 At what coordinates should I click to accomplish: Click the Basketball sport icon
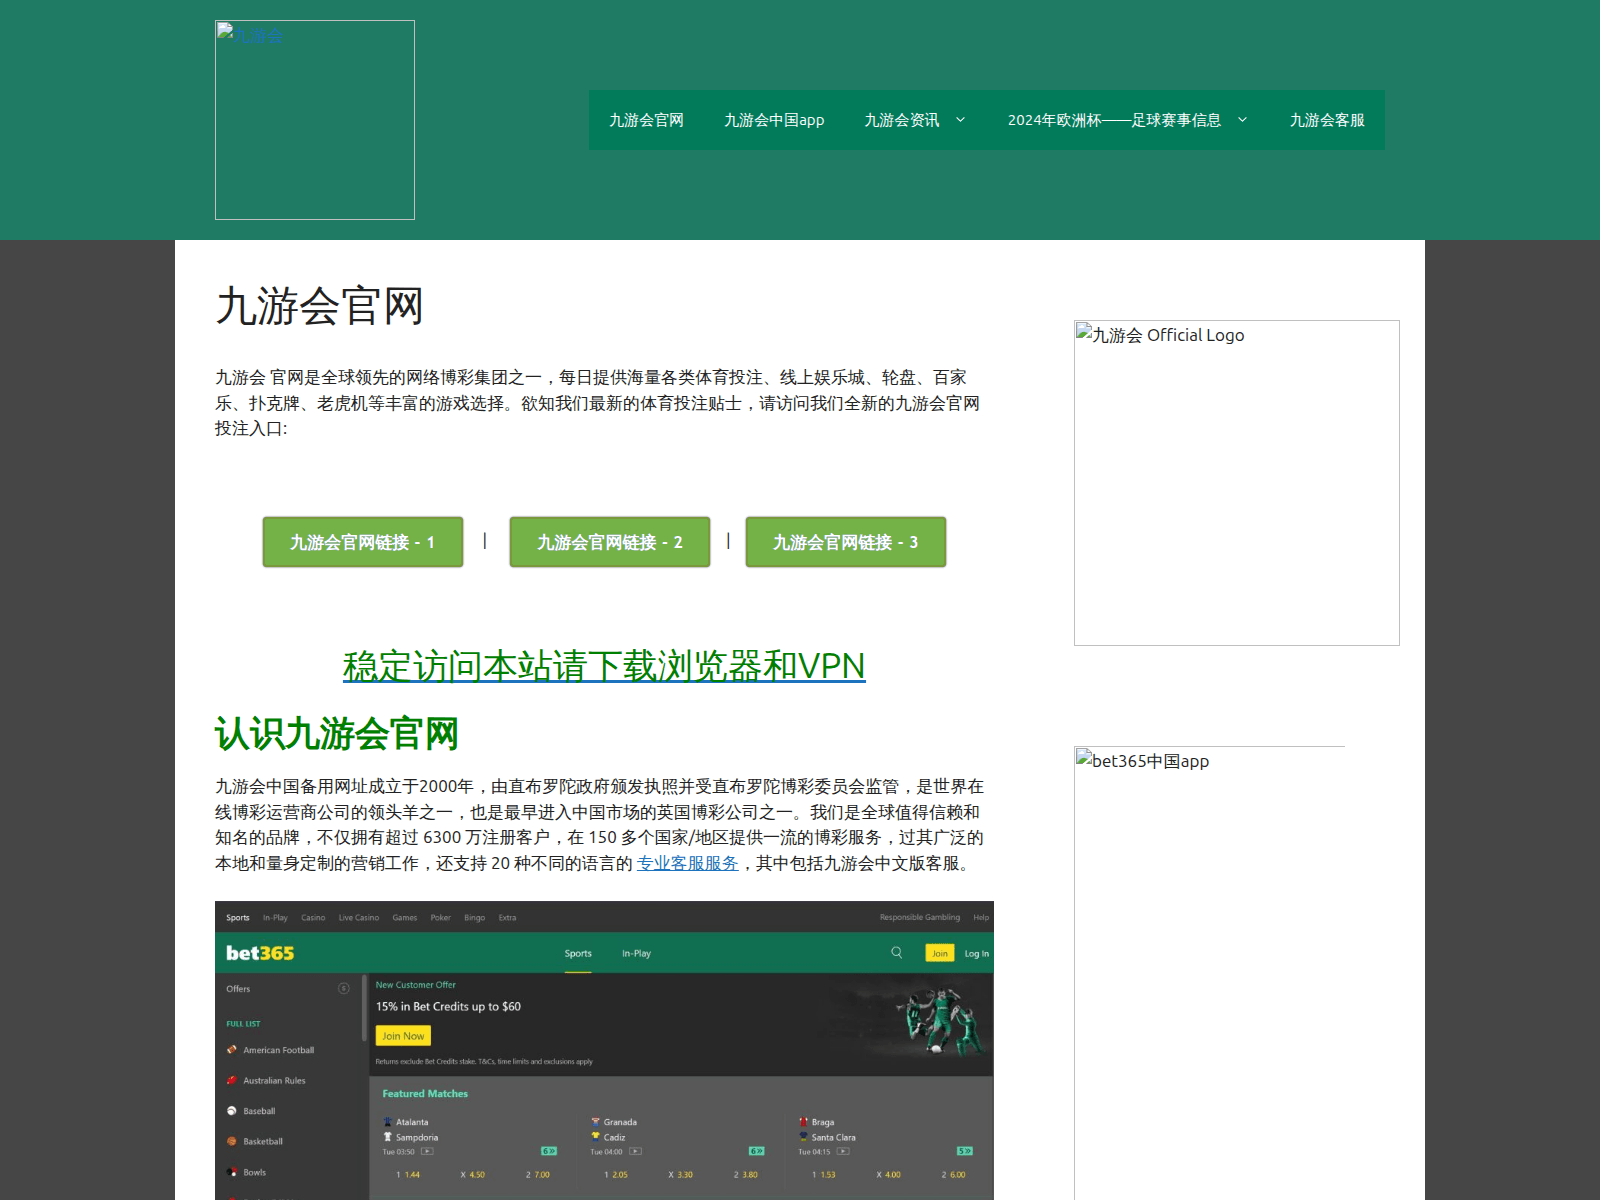click(x=232, y=1141)
